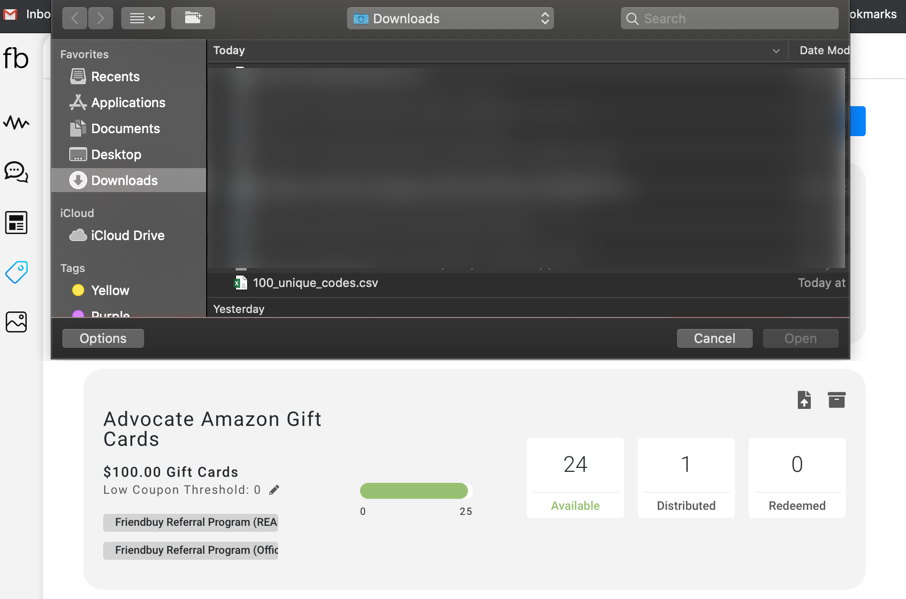This screenshot has width=906, height=599.
Task: Click the Open button in the dialog
Action: (x=800, y=338)
